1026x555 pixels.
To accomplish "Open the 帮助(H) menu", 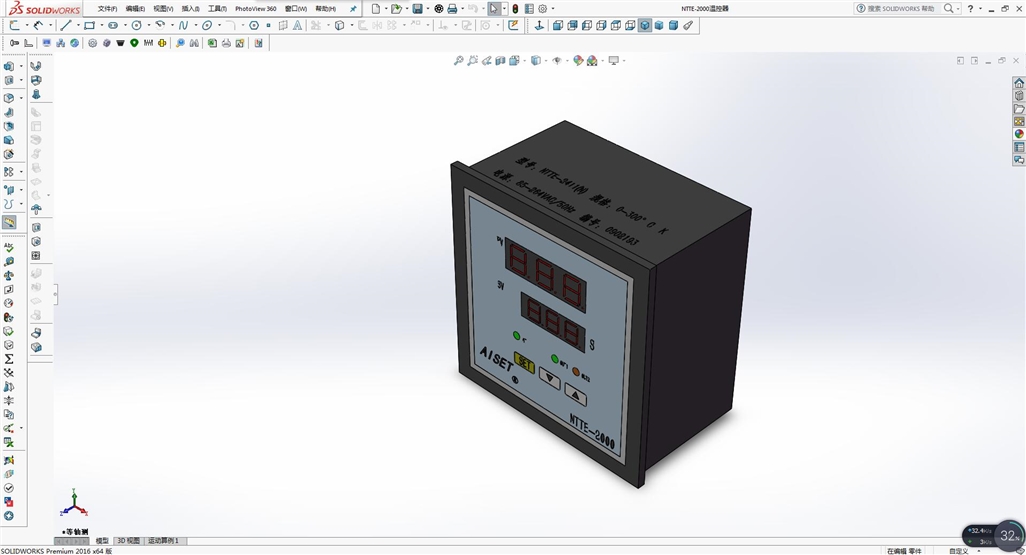I will click(325, 9).
